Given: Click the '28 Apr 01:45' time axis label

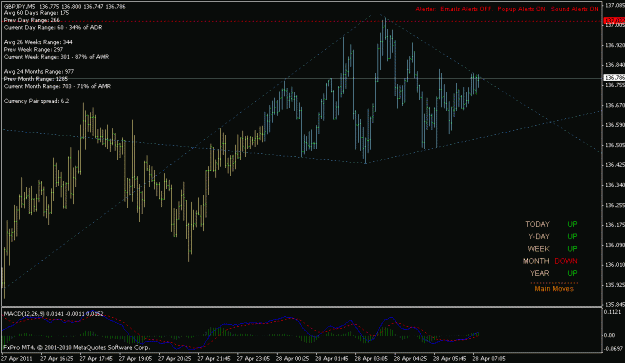Looking at the screenshot, I should (x=332, y=359).
